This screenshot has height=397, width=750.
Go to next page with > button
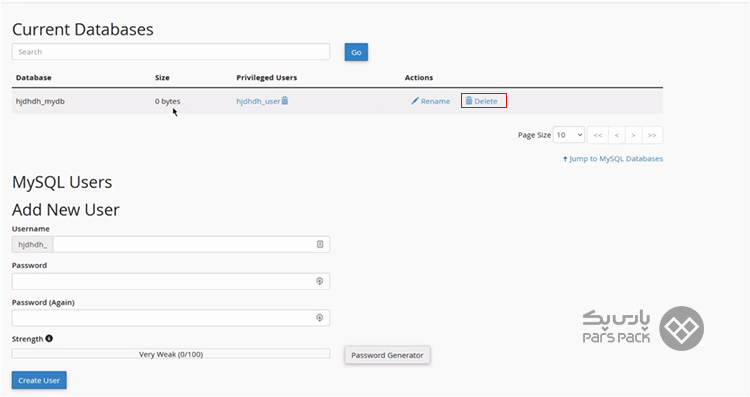633,135
